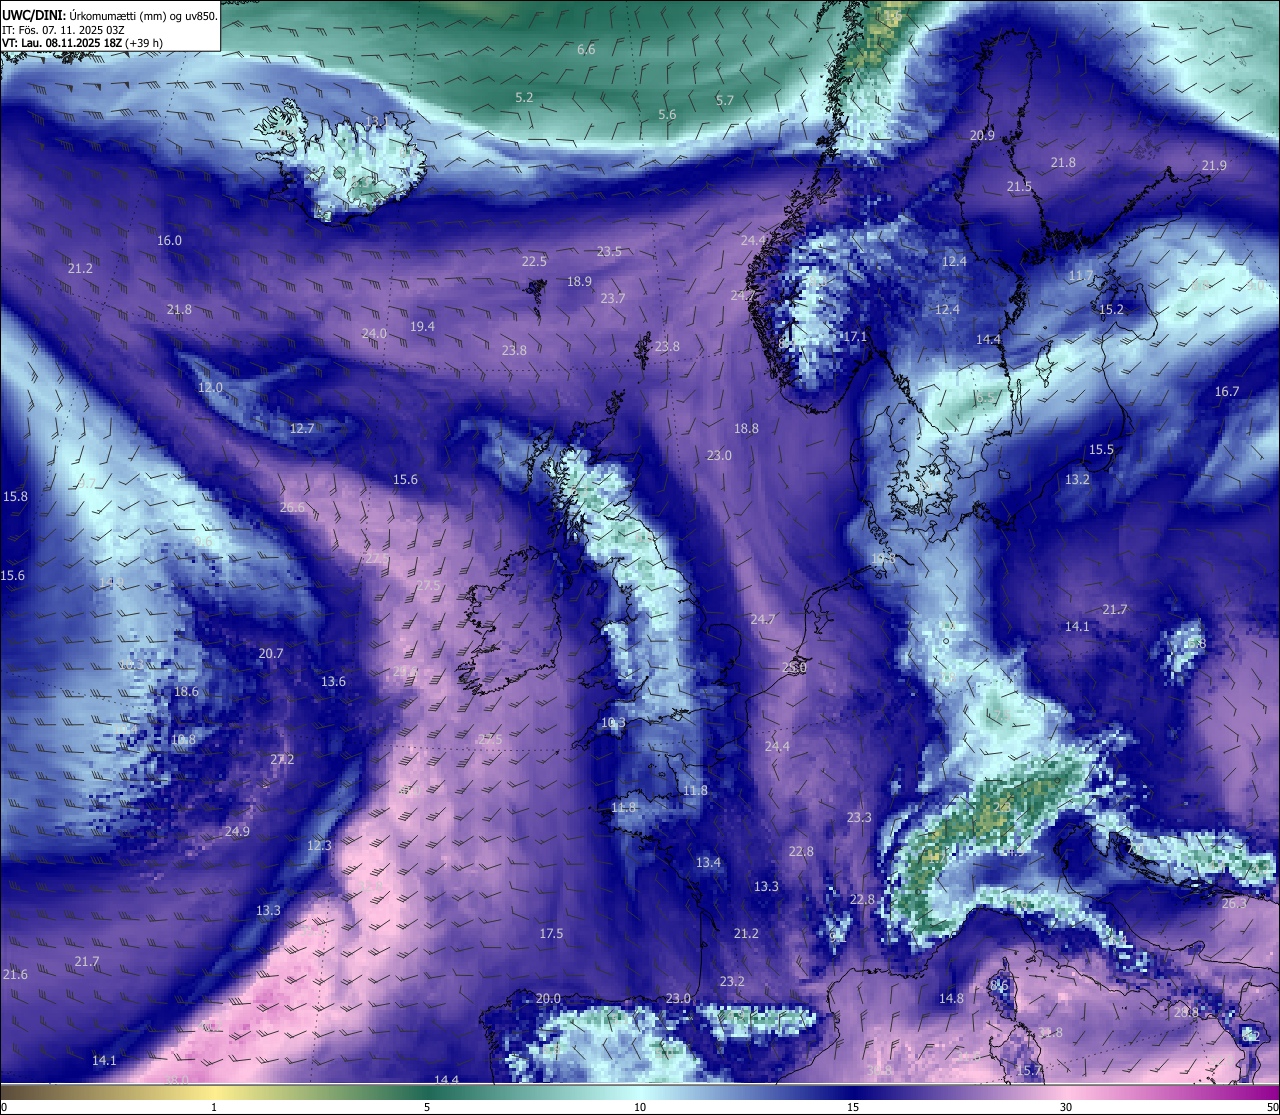Pick the pink section of the colorbar near 30
The height and width of the screenshot is (1115, 1280).
1066,1092
